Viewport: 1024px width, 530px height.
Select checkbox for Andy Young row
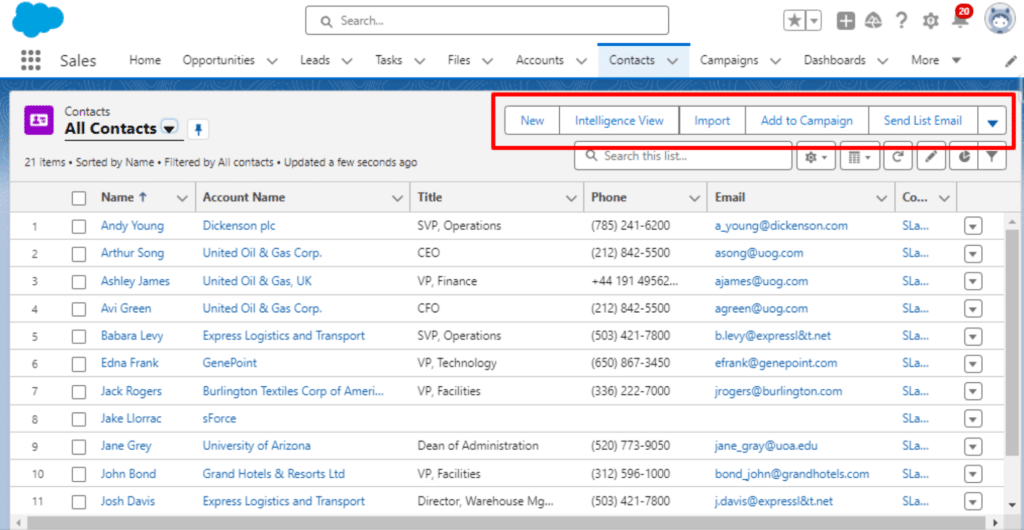tap(79, 226)
